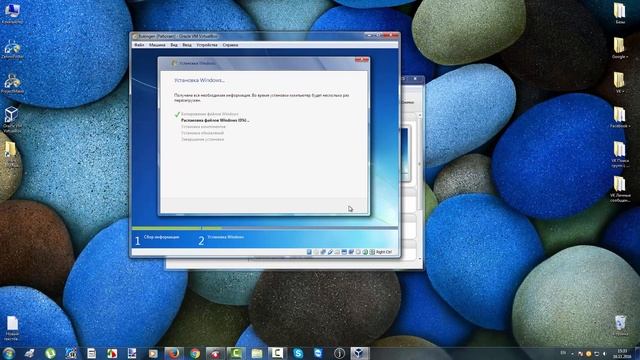This screenshot has width=640, height=360.
Task: Click the display icon in VM status bar
Action: (x=344, y=252)
